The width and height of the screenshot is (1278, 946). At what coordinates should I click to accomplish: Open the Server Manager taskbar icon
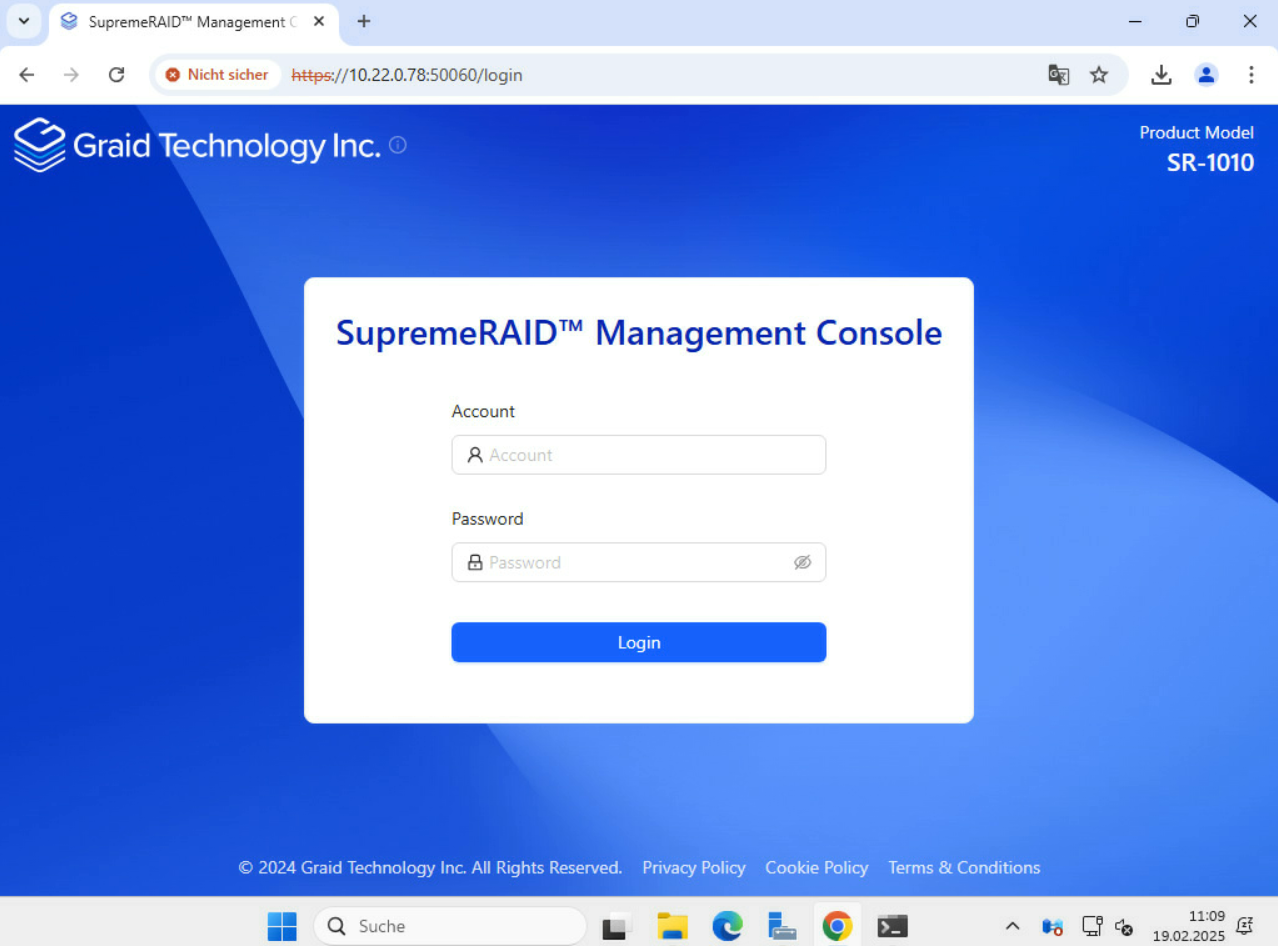click(x=782, y=926)
